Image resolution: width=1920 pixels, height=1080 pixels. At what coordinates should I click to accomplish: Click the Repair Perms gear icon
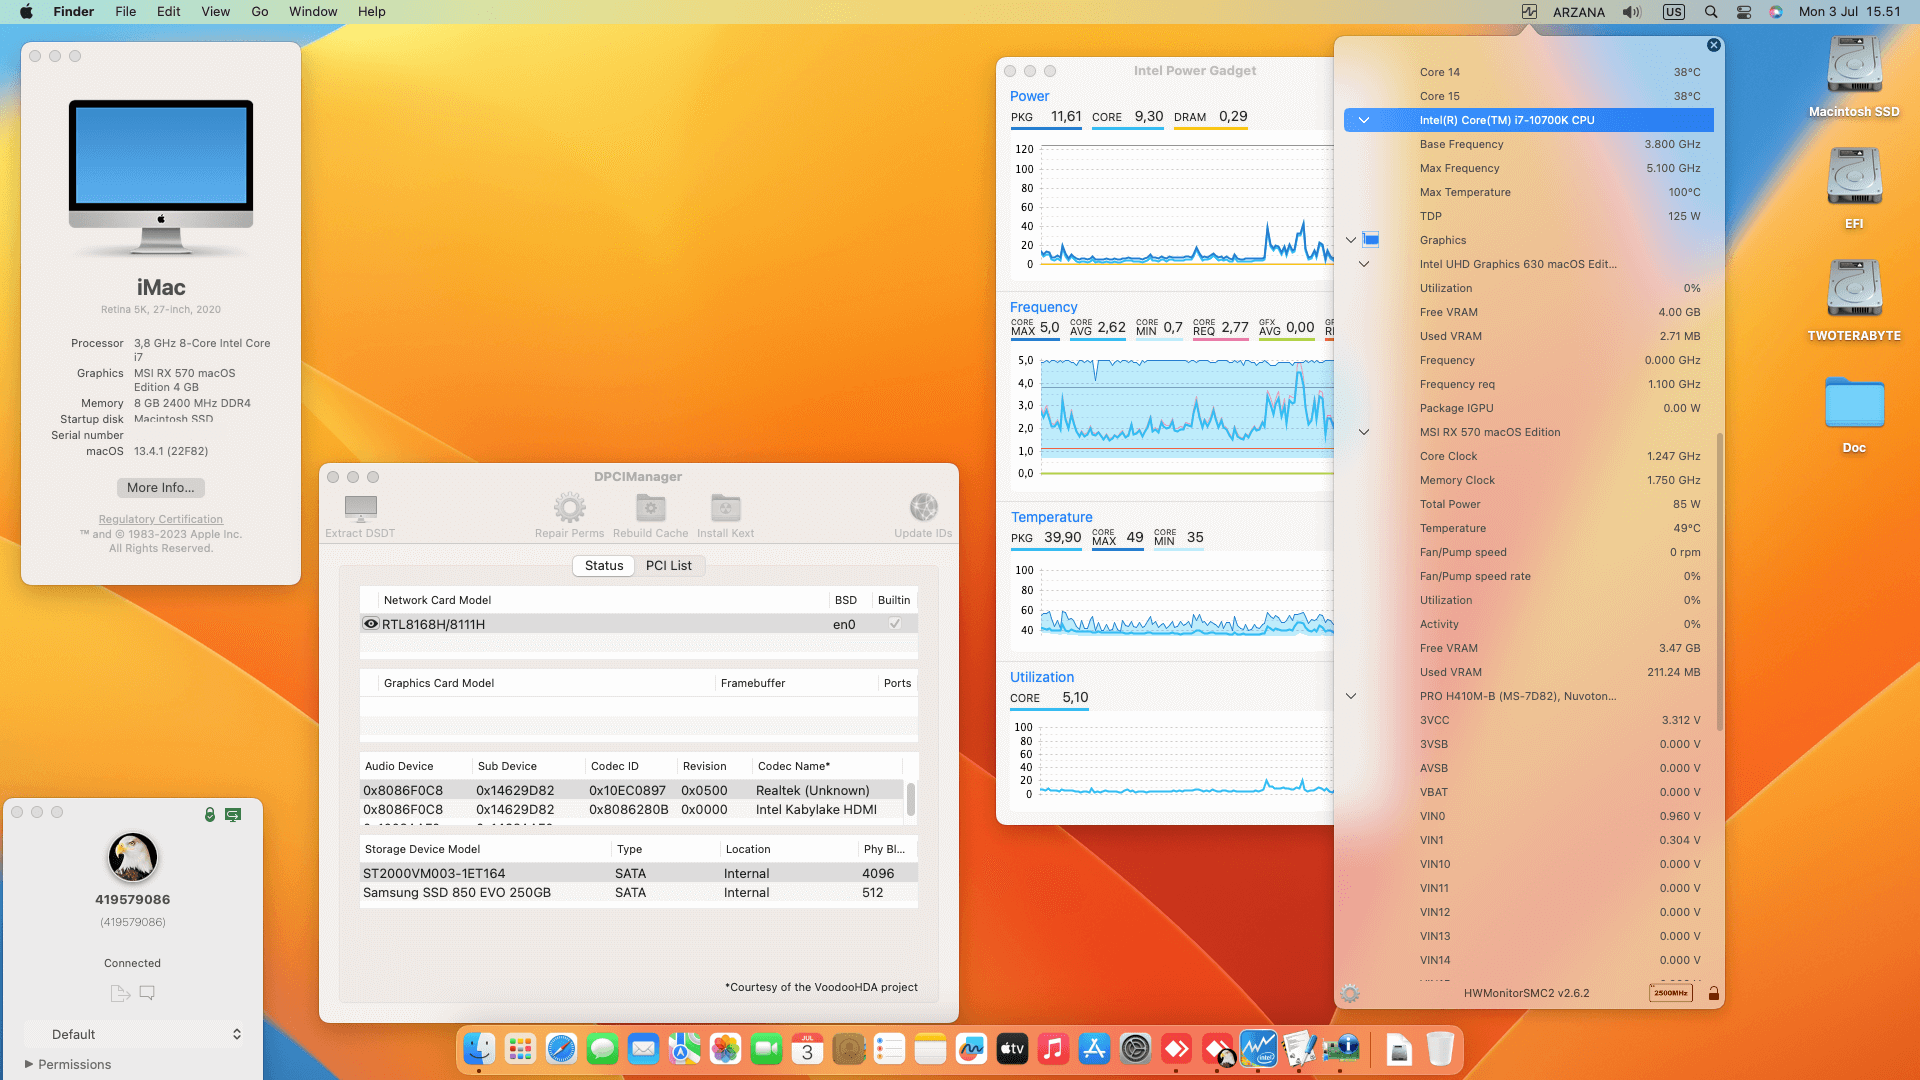coord(569,508)
